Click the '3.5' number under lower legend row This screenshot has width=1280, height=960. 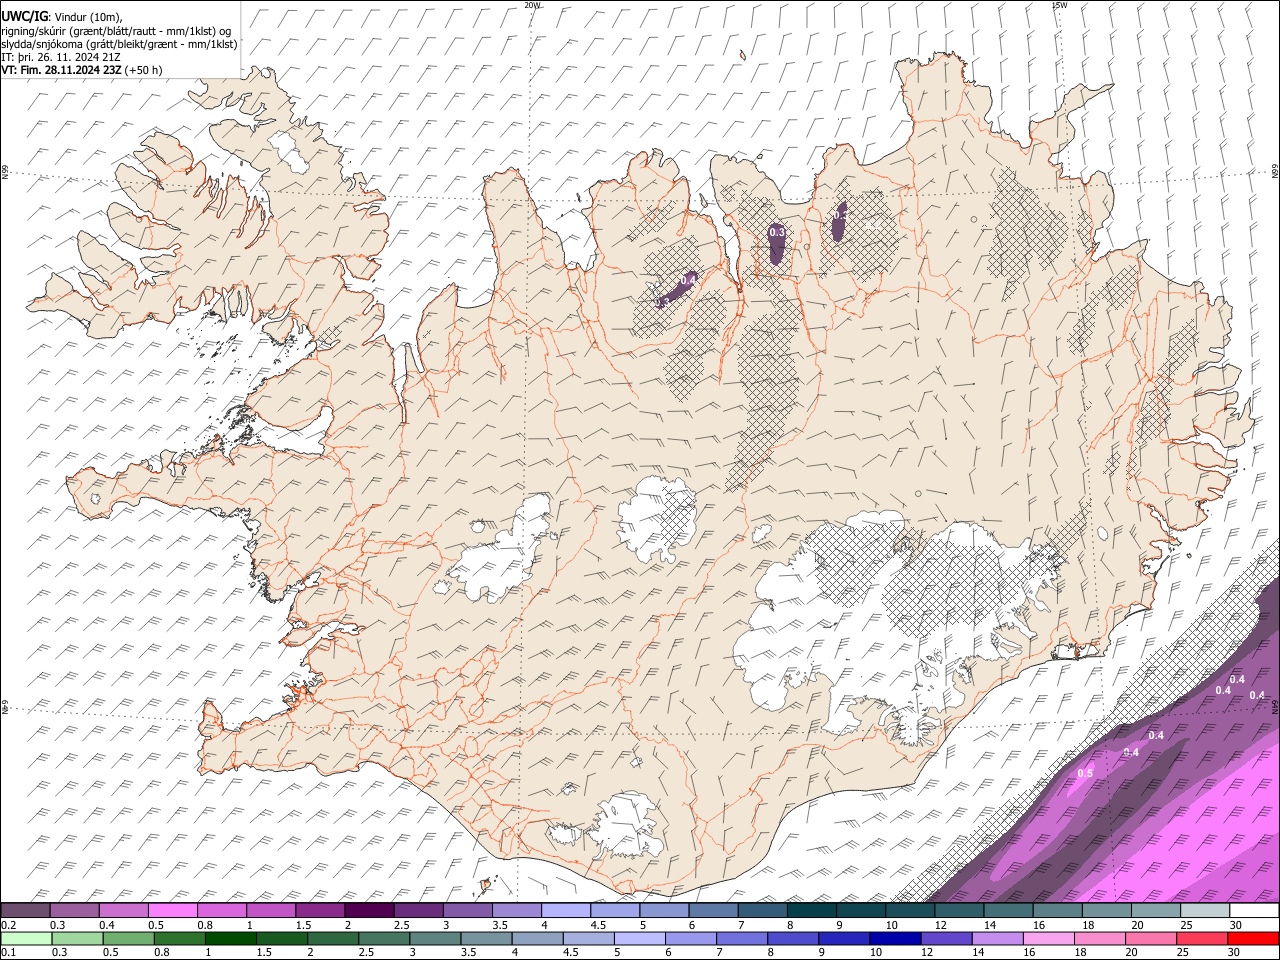(469, 952)
